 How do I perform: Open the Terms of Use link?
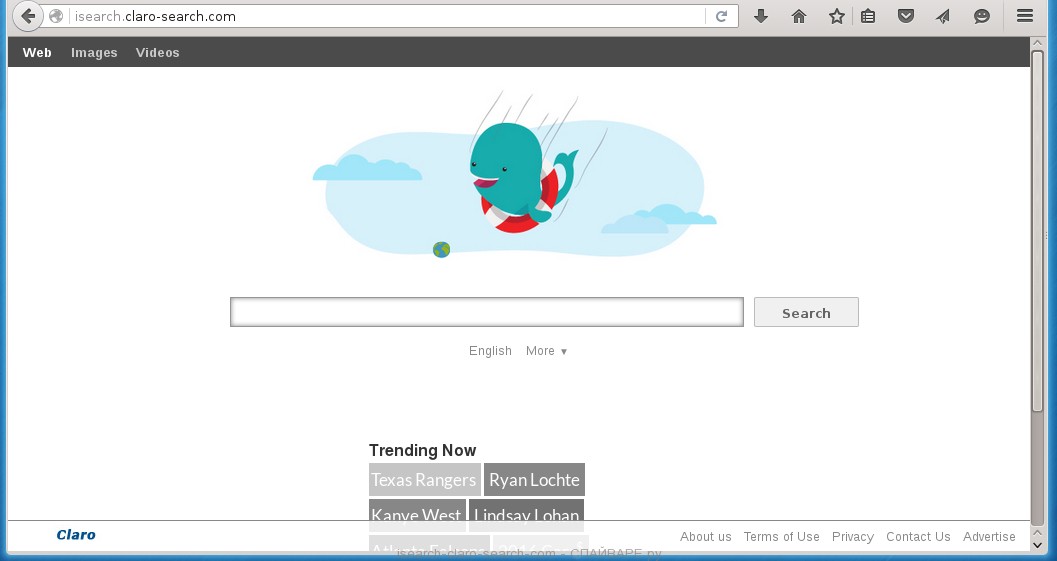point(781,537)
